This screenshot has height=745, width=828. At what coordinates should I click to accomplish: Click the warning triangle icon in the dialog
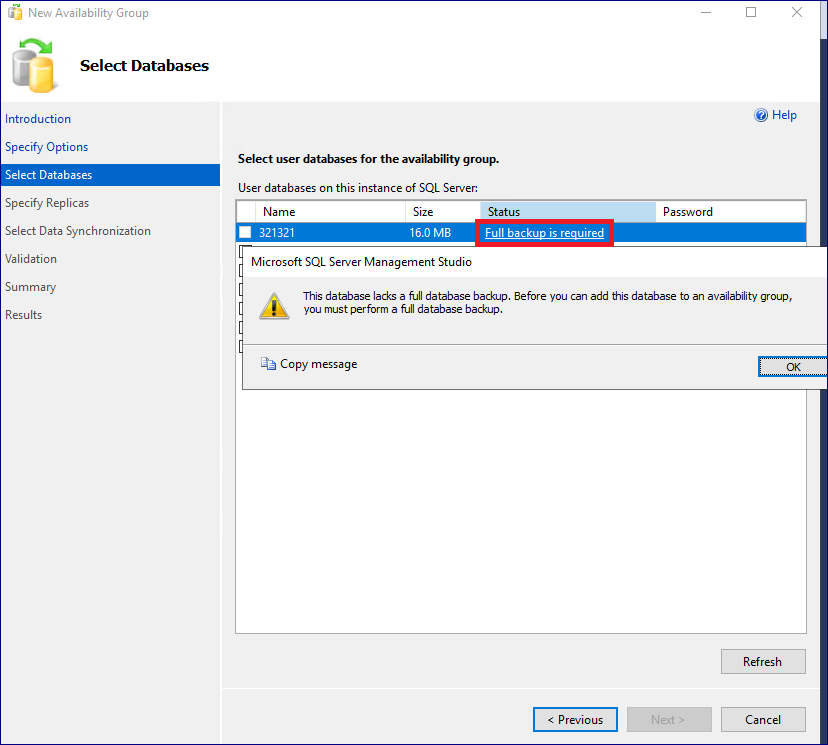click(x=274, y=306)
